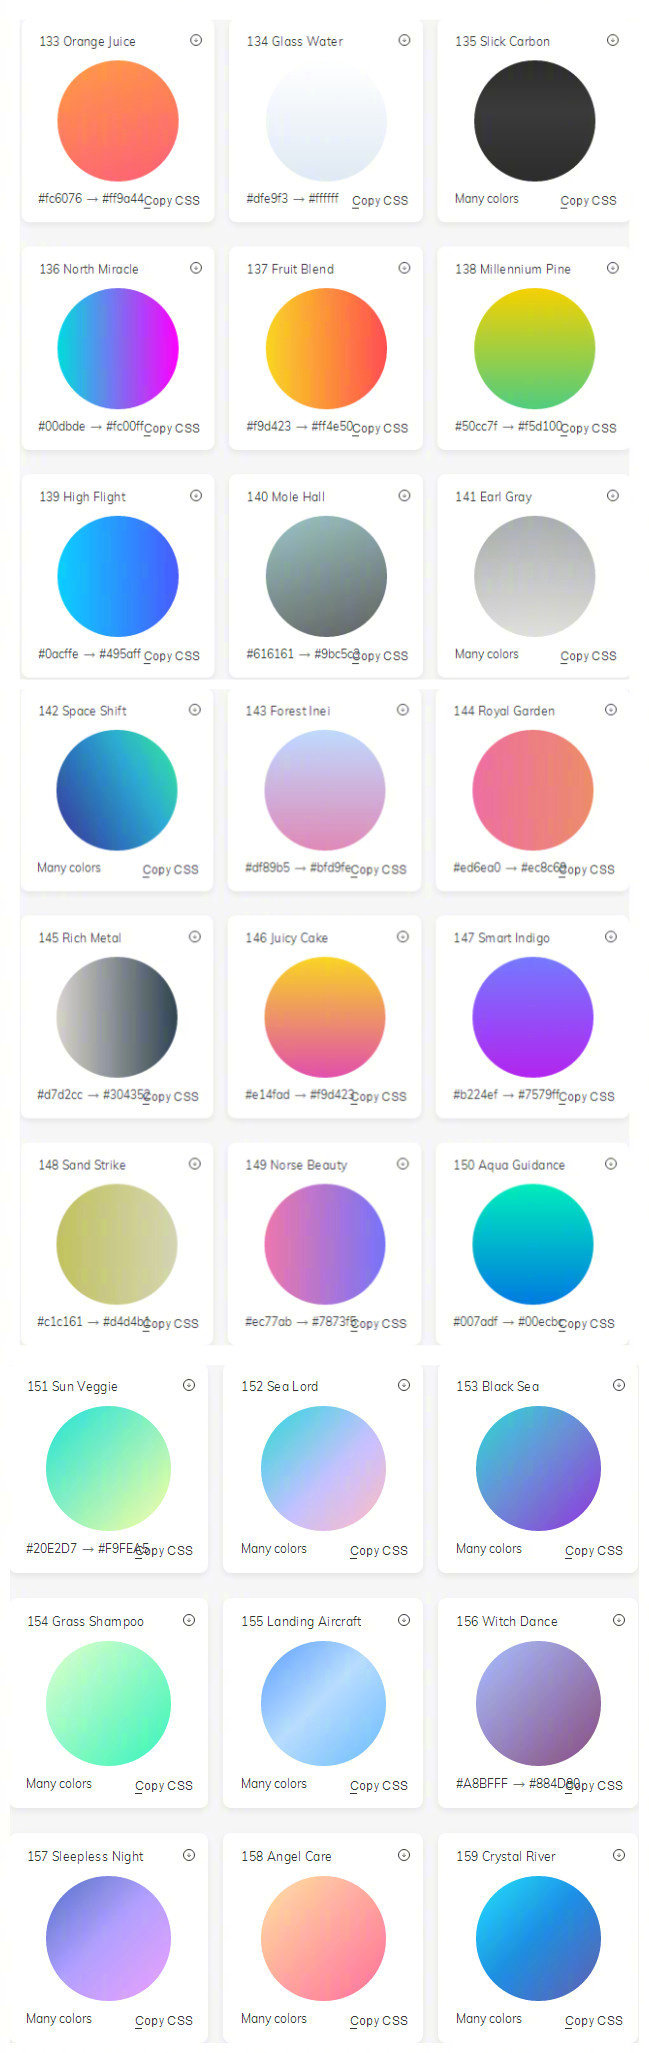Click the '149 Norse Beauty' card title
The width and height of the screenshot is (649, 2053).
pos(296,1165)
